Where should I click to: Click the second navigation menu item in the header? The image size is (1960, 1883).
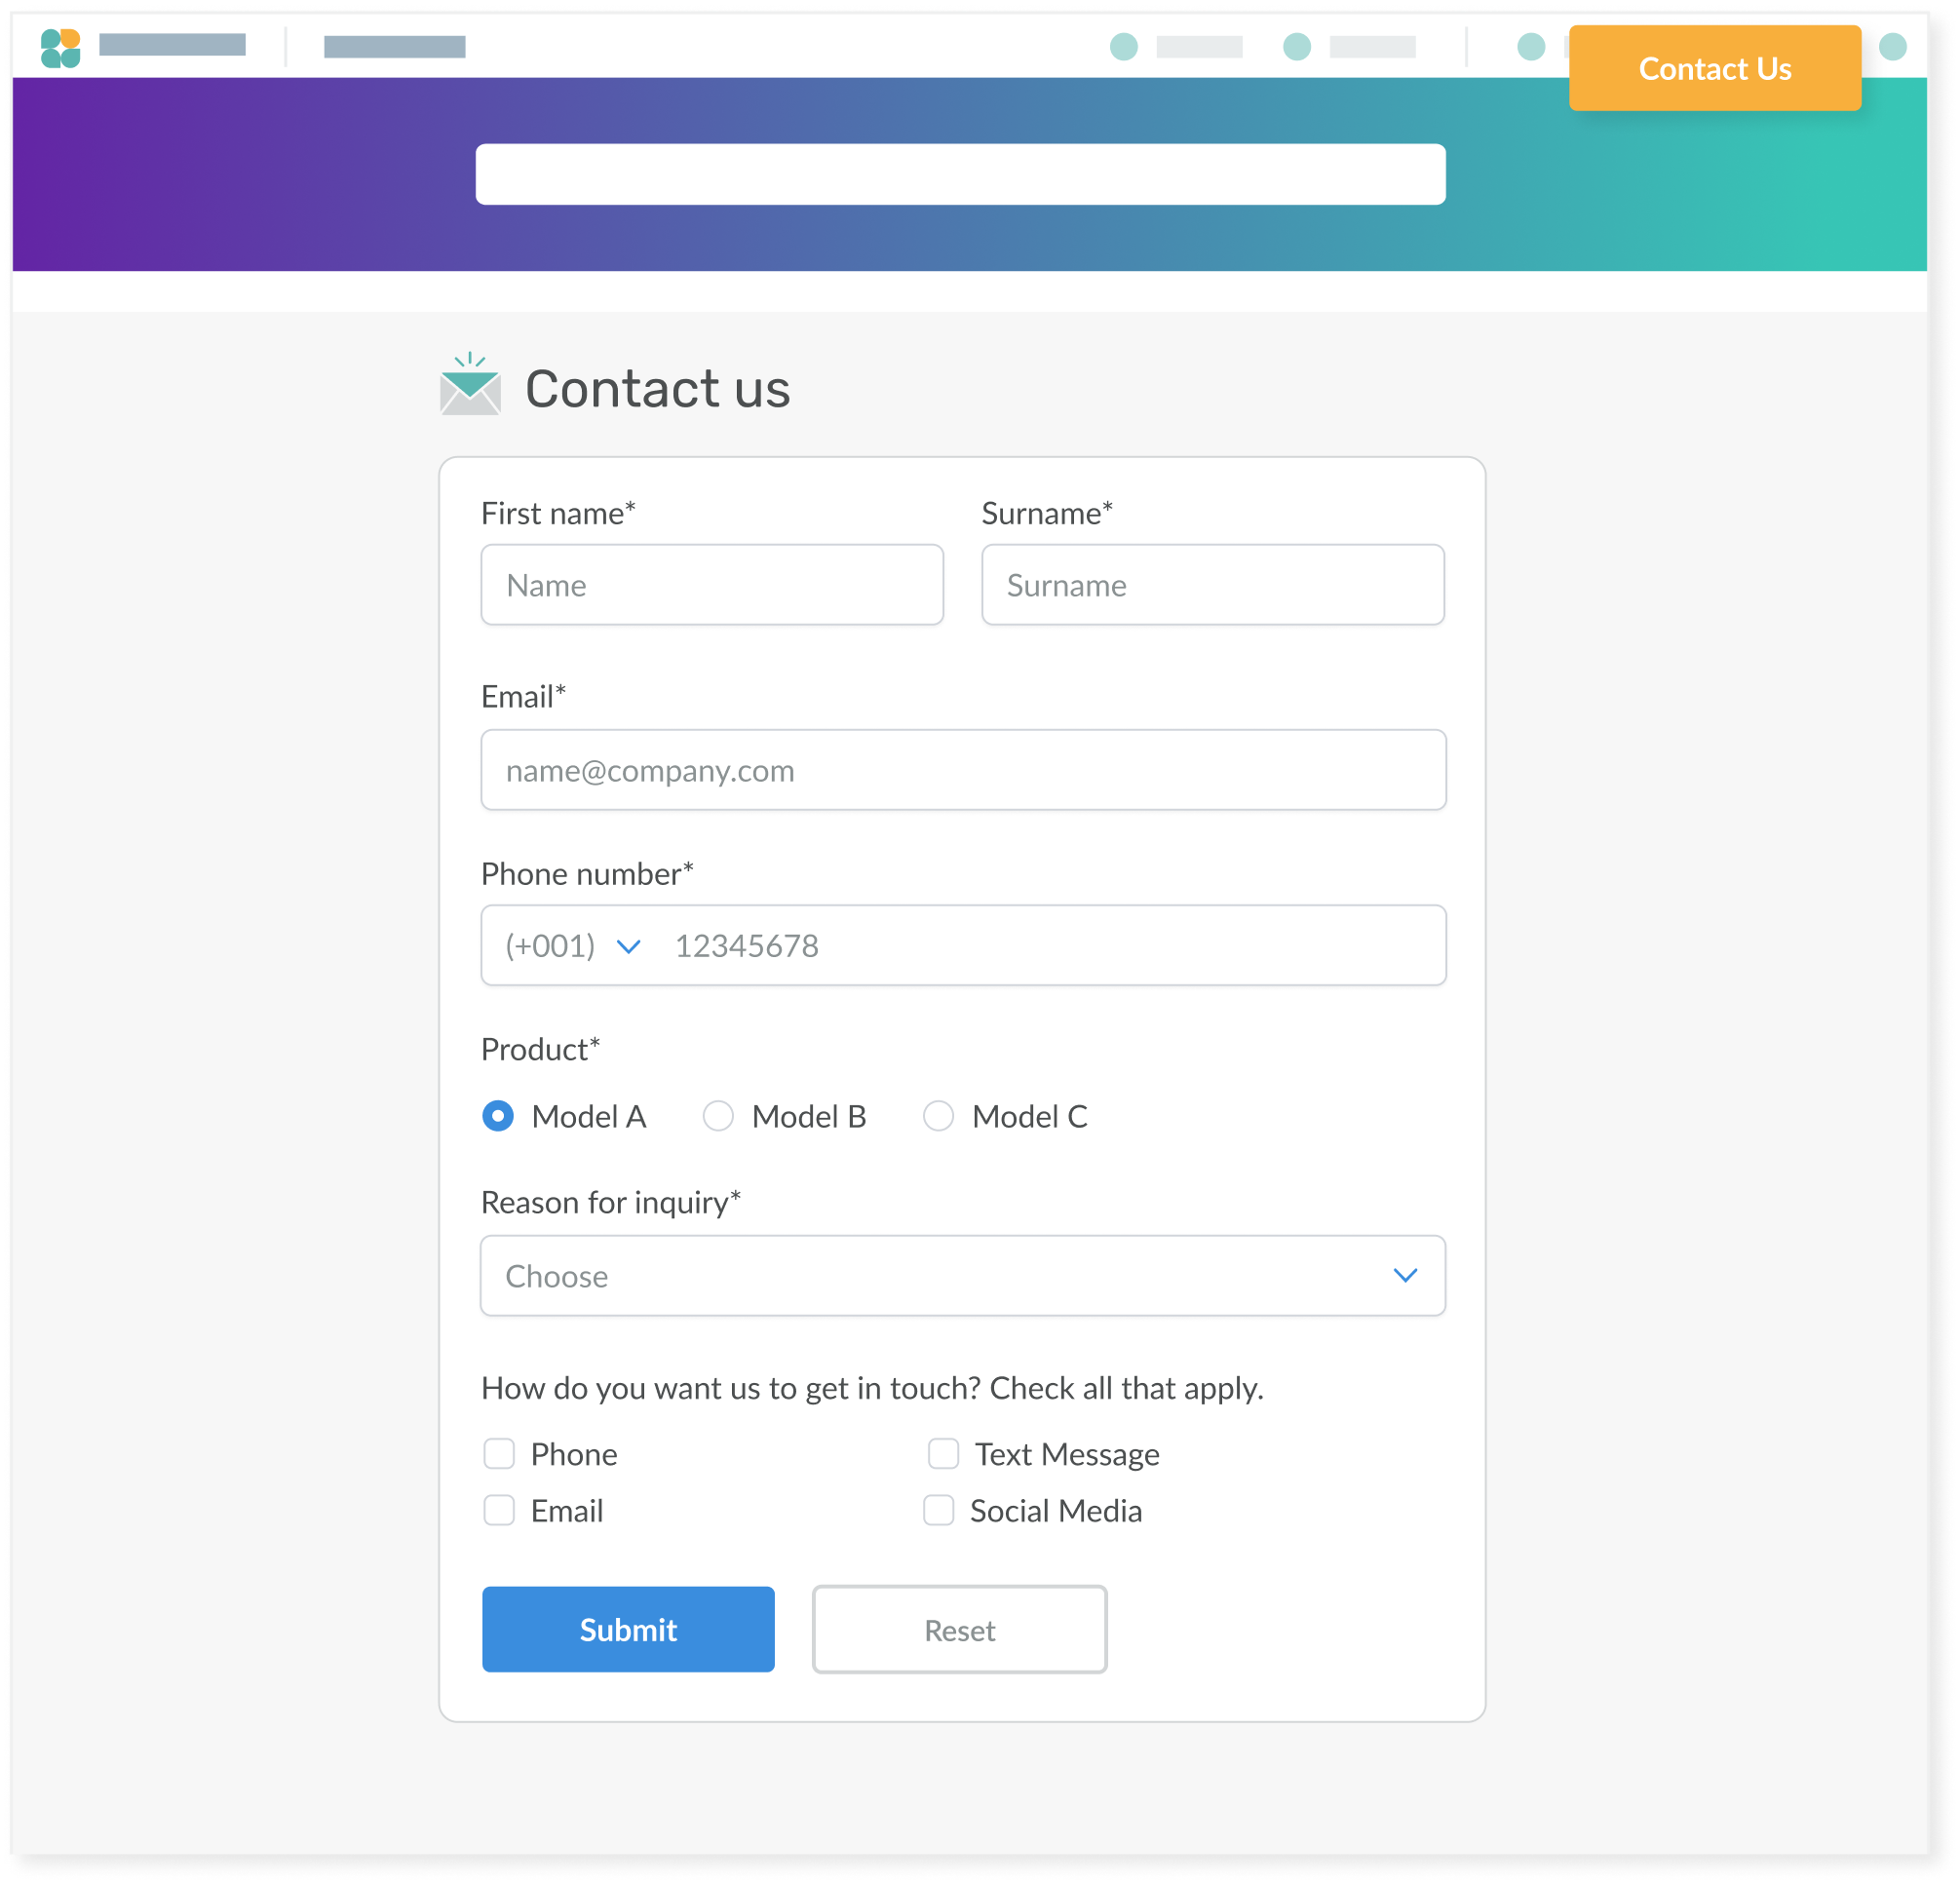(x=395, y=46)
